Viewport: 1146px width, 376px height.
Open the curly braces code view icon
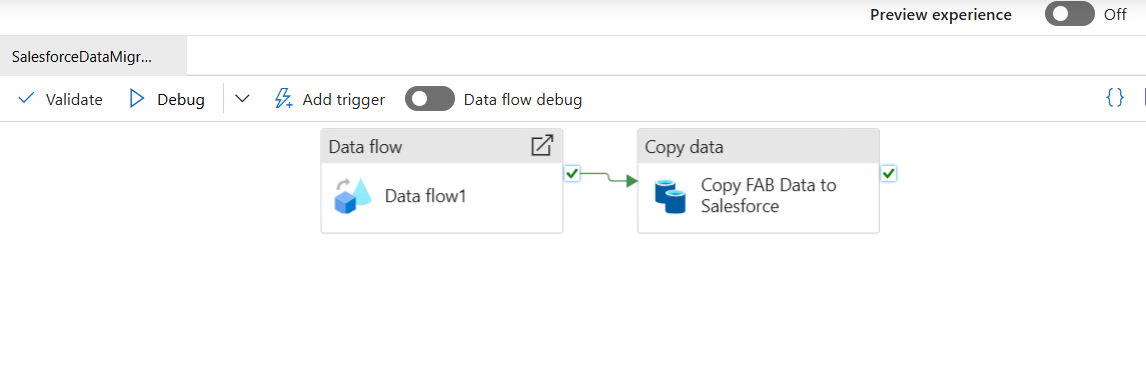point(1115,97)
